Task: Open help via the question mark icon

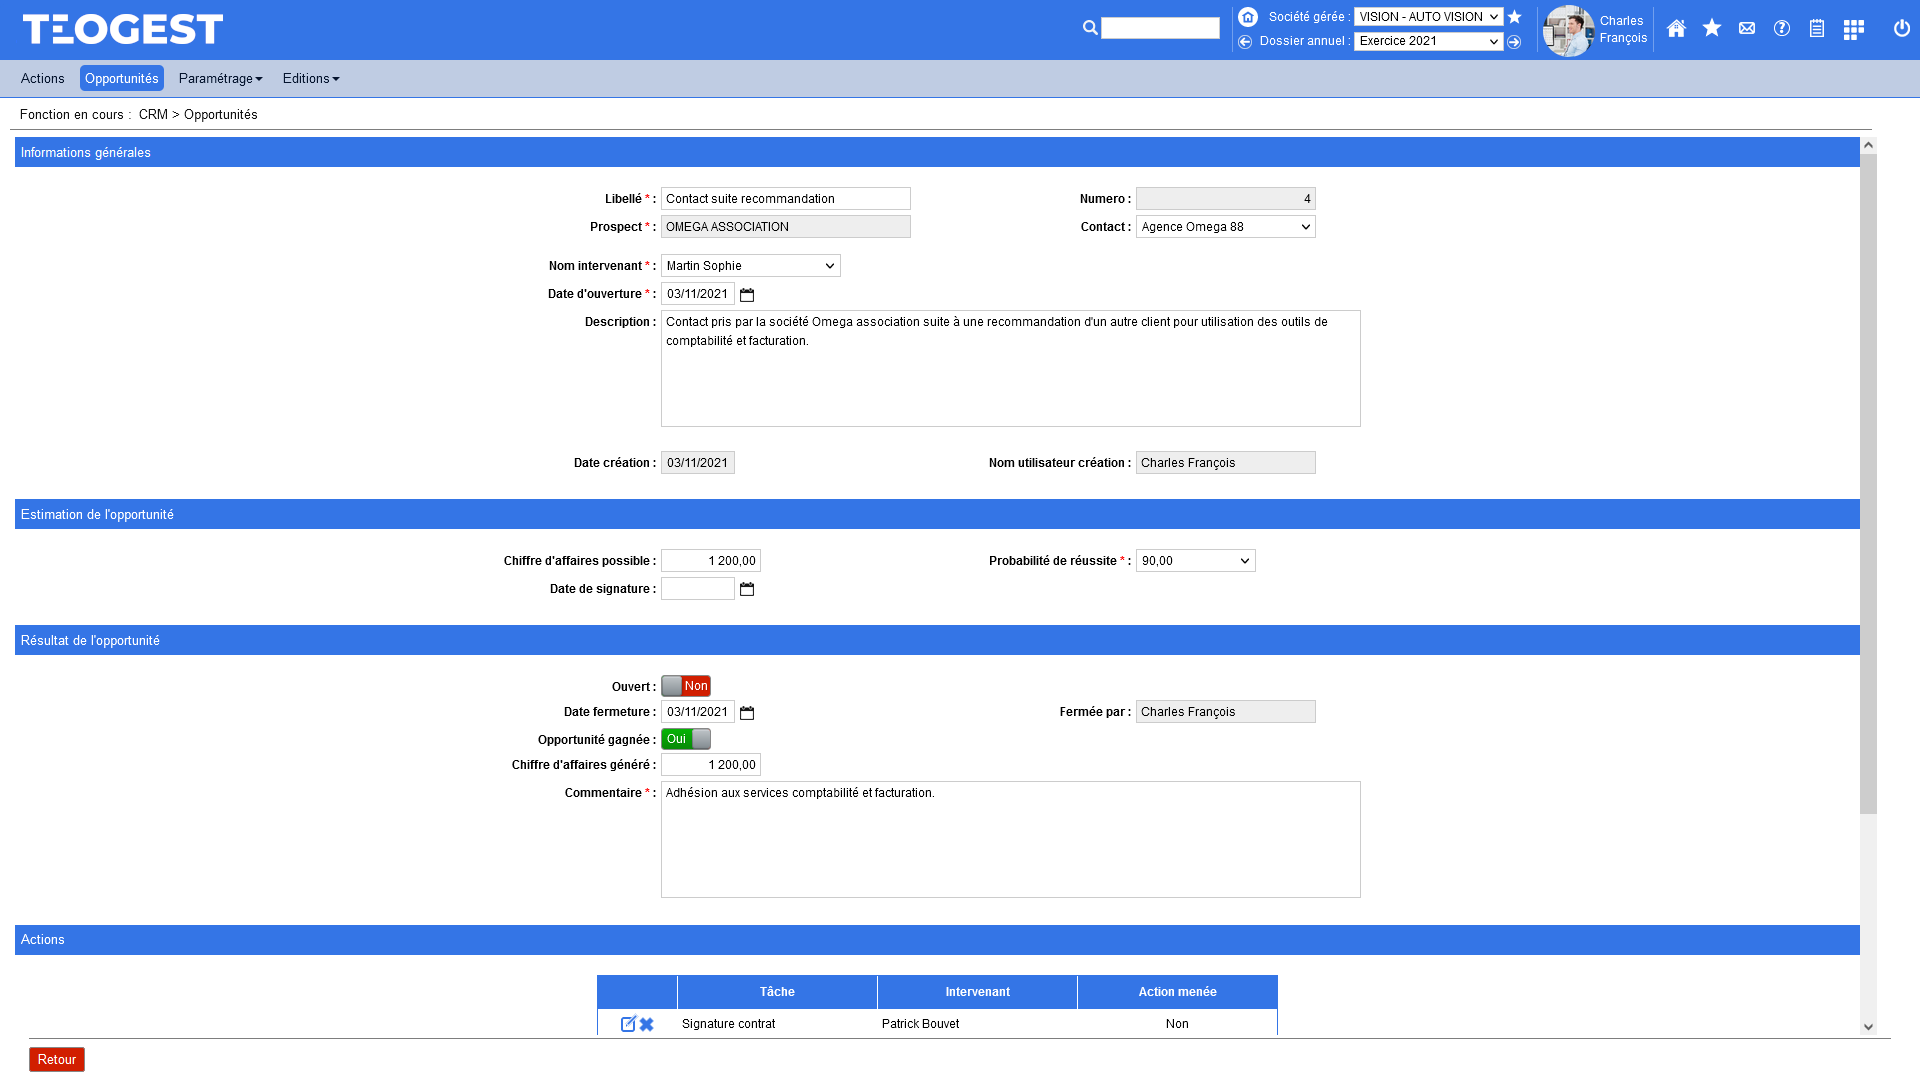Action: (x=1781, y=29)
